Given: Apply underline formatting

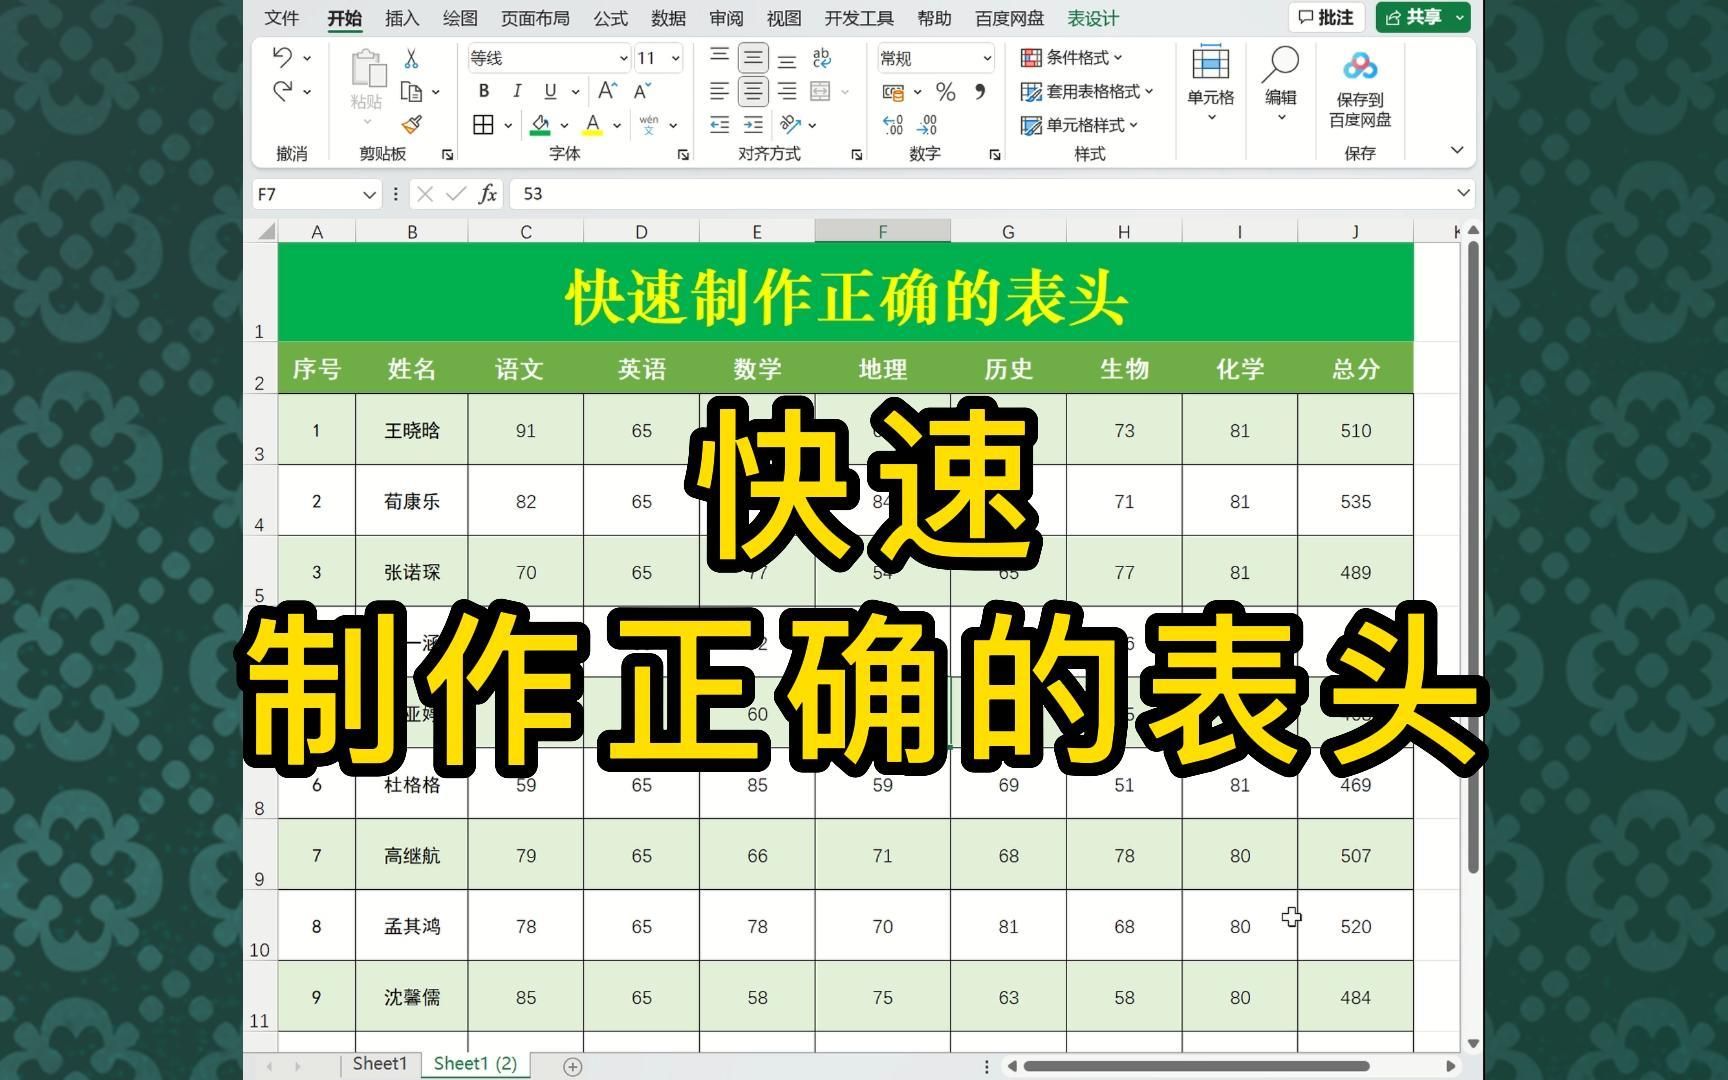Looking at the screenshot, I should [x=551, y=91].
